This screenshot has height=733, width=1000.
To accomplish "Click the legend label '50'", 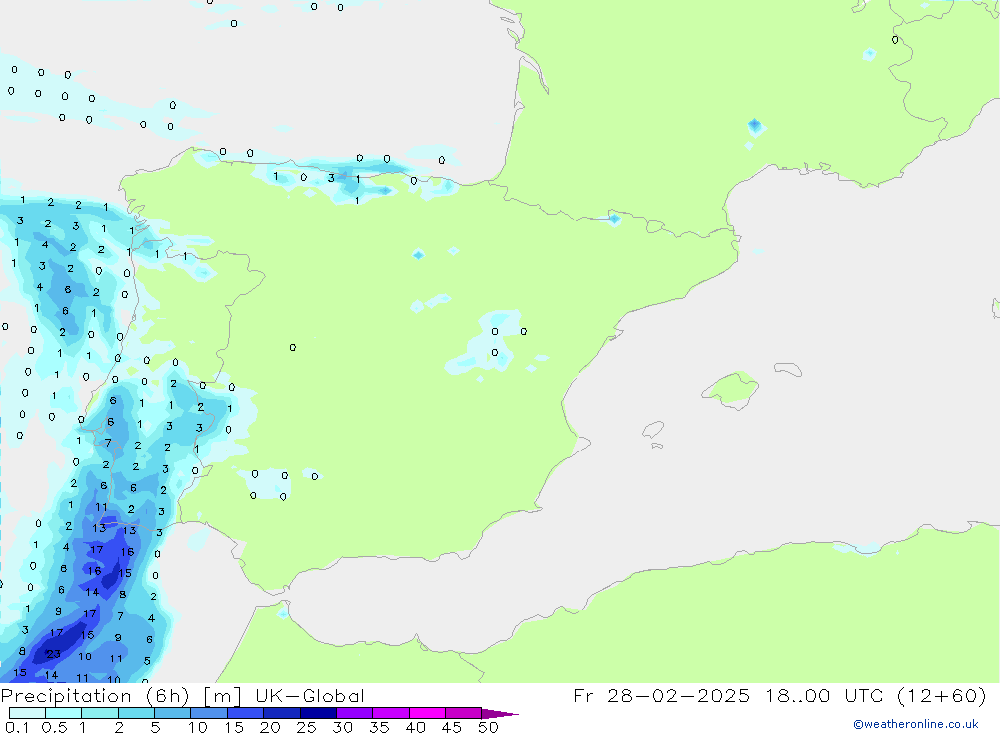I will click(488, 727).
